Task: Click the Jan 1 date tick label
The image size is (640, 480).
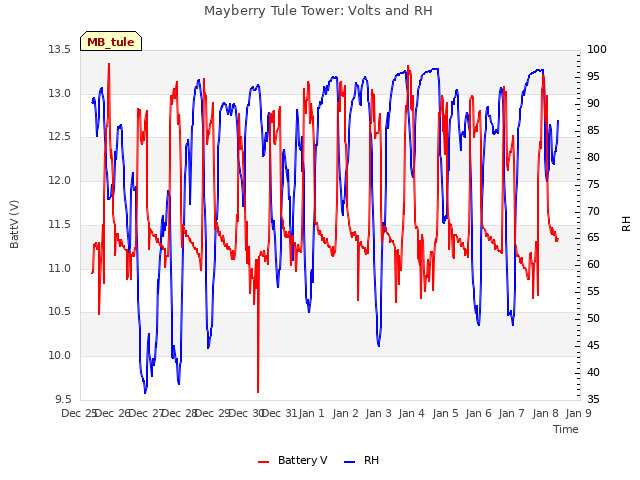Action: tap(312, 413)
